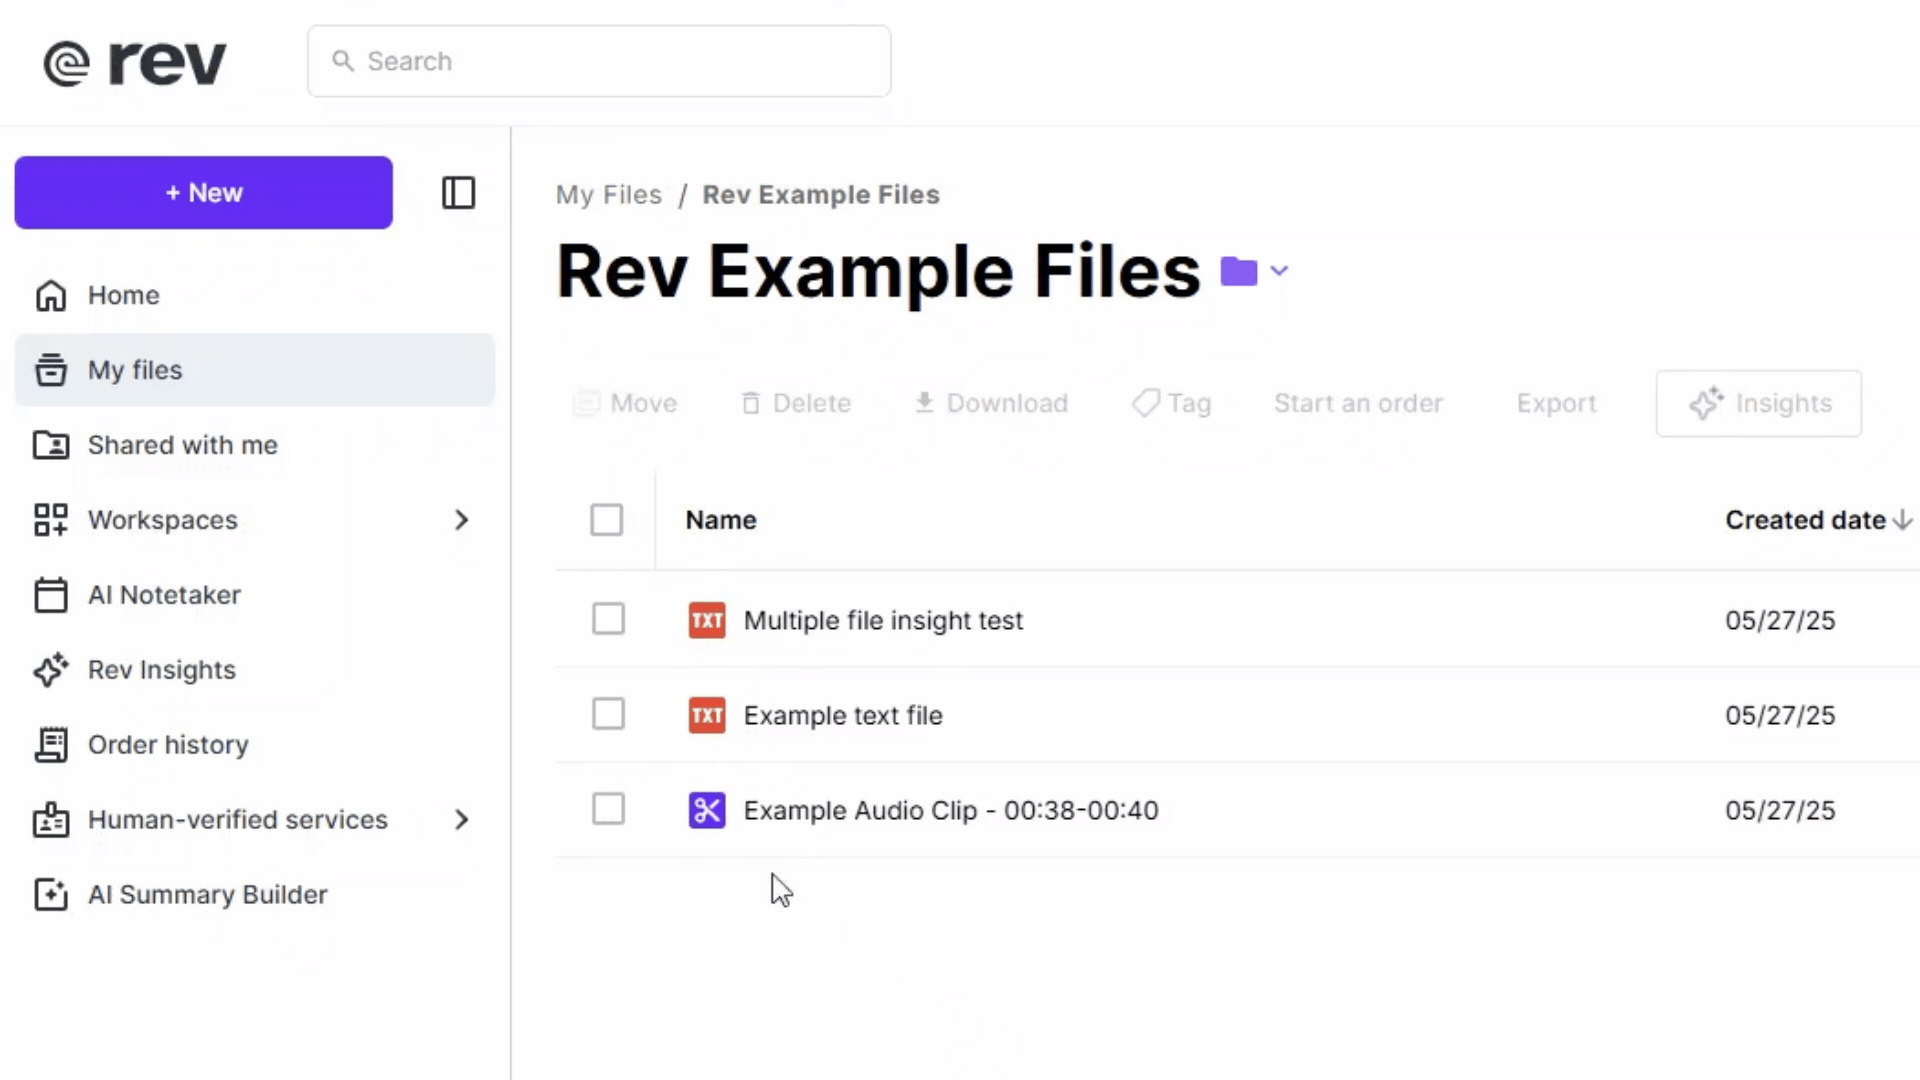Open Order history in the sidebar

pos(255,745)
